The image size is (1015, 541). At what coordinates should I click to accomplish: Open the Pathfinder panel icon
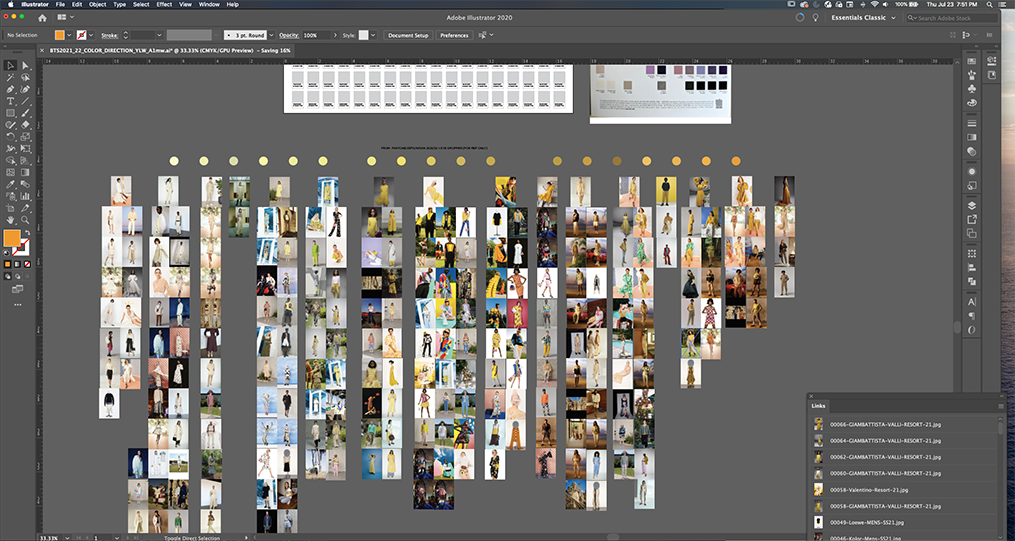[x=972, y=282]
